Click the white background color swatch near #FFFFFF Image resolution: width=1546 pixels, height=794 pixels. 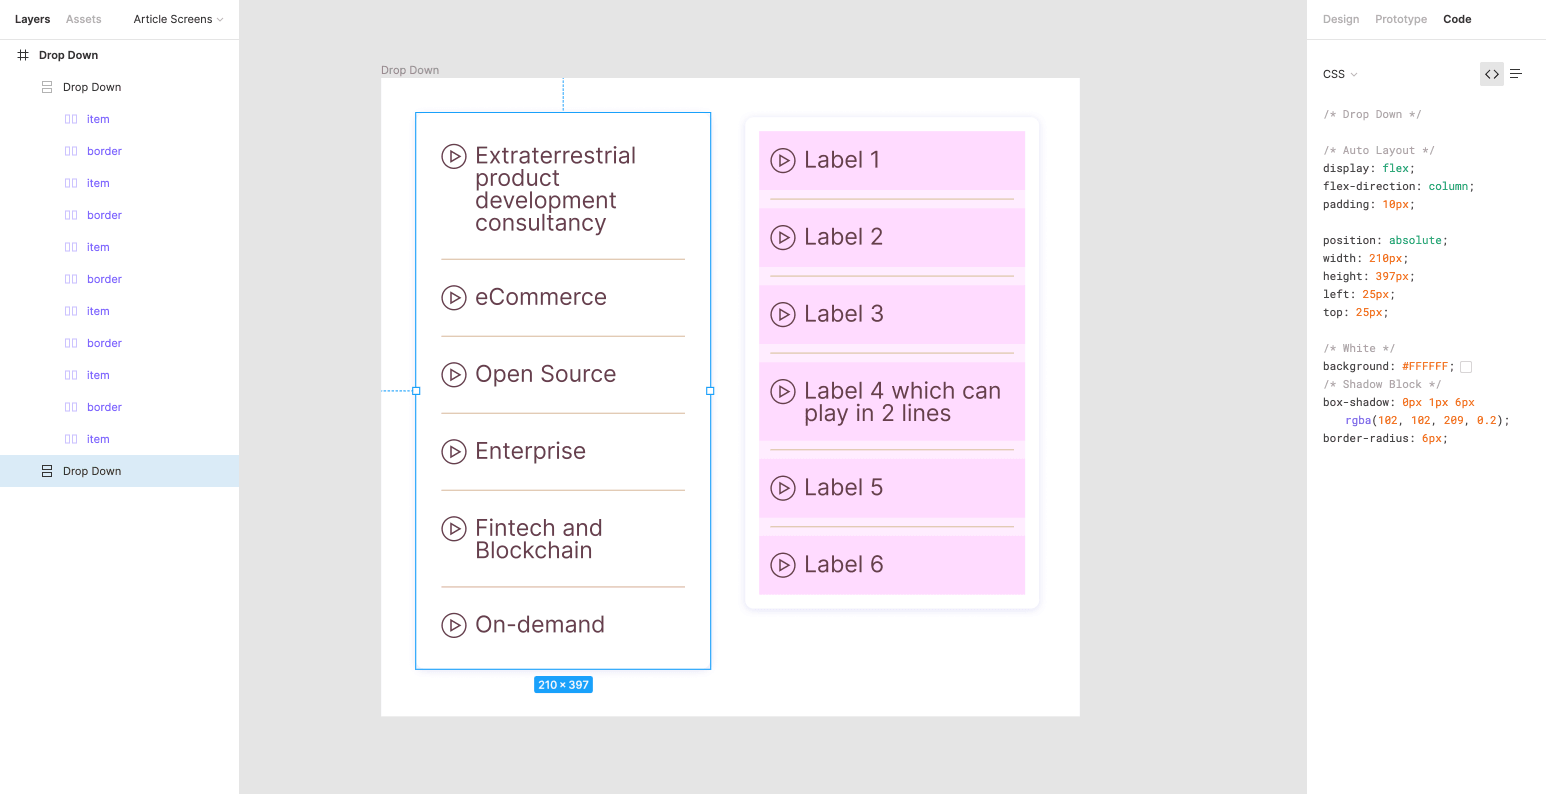pos(1465,366)
